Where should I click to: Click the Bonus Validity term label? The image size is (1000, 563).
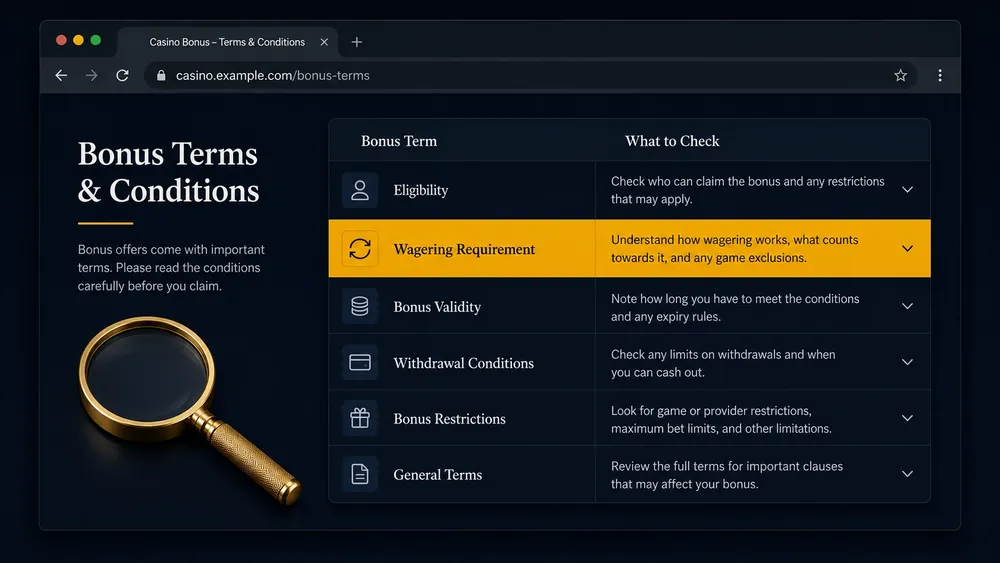(437, 307)
